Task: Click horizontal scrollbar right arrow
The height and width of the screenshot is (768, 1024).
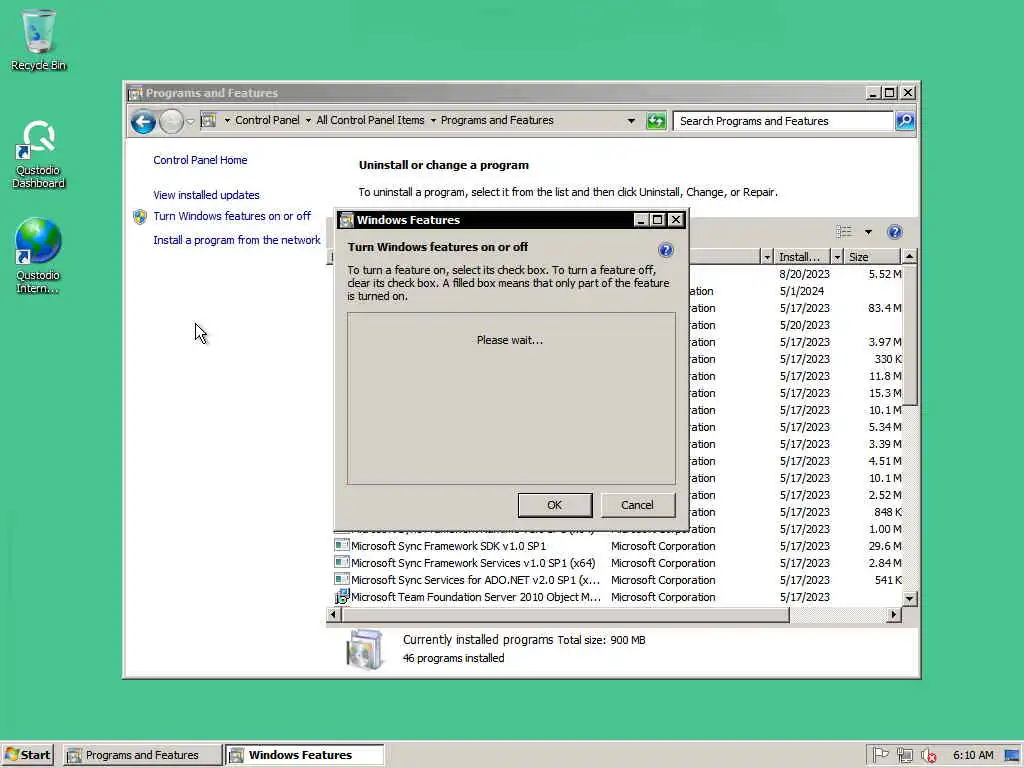Action: click(894, 615)
